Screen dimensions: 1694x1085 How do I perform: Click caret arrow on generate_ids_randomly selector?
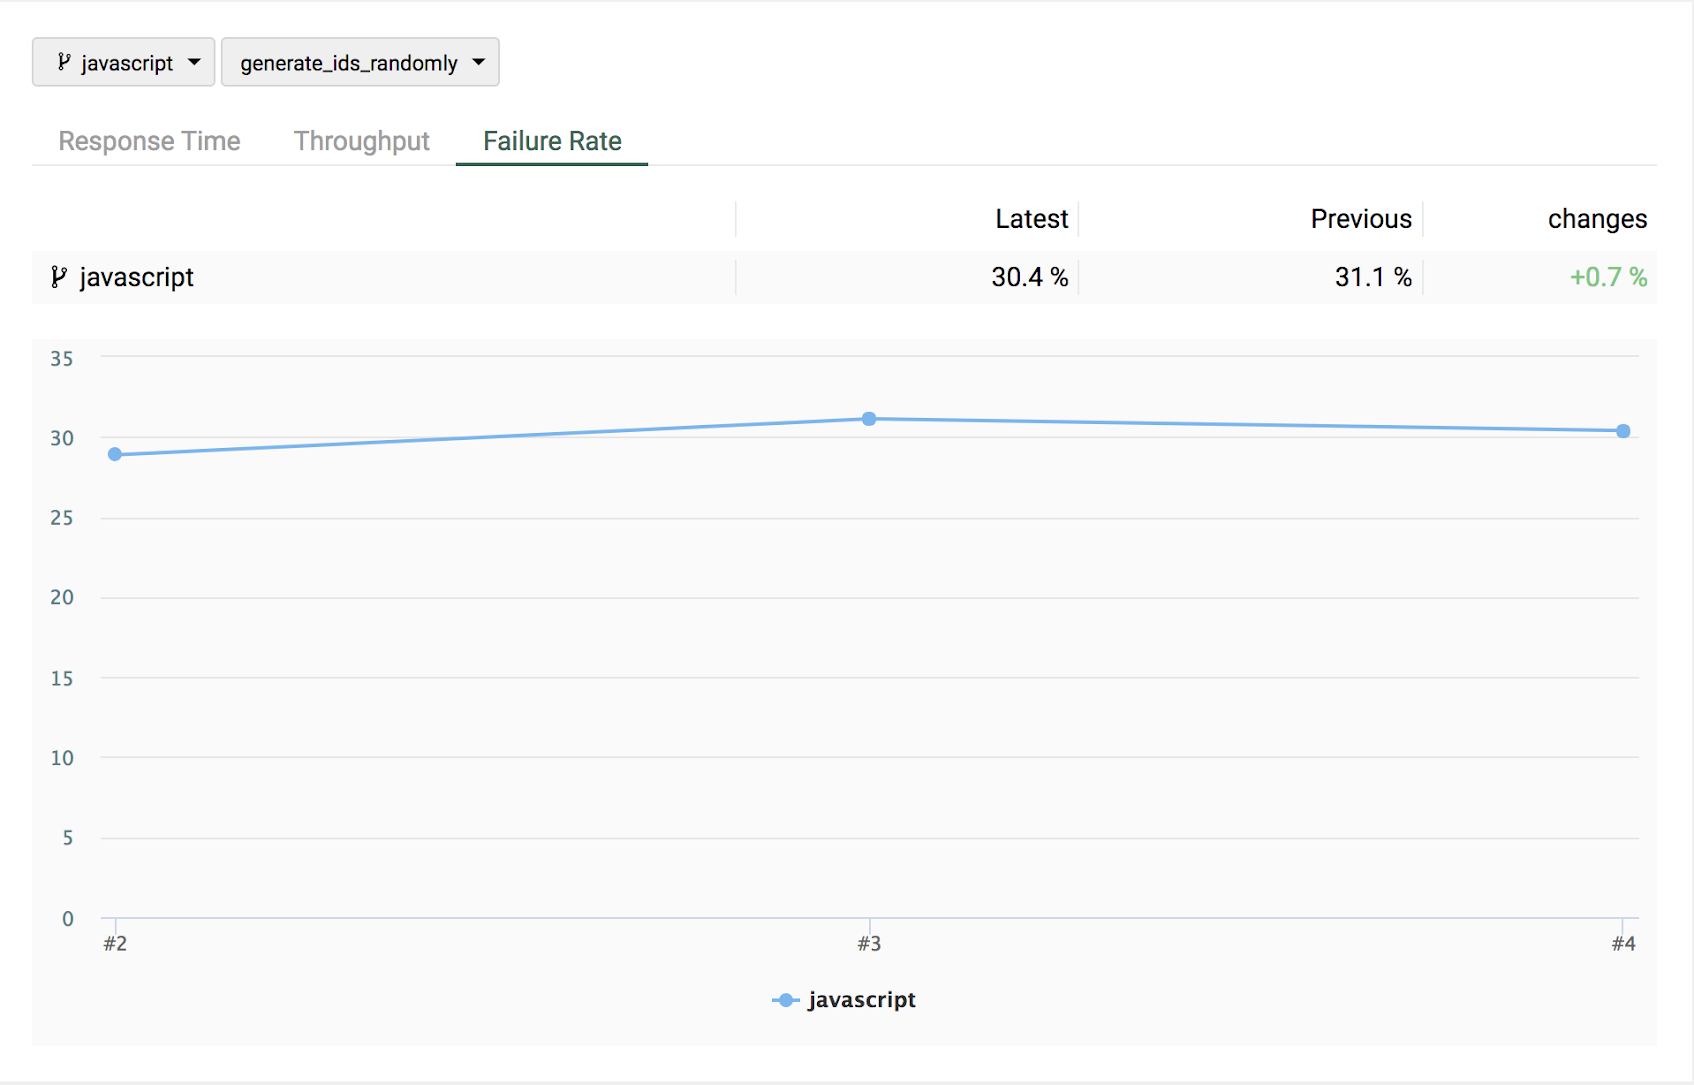[x=479, y=62]
